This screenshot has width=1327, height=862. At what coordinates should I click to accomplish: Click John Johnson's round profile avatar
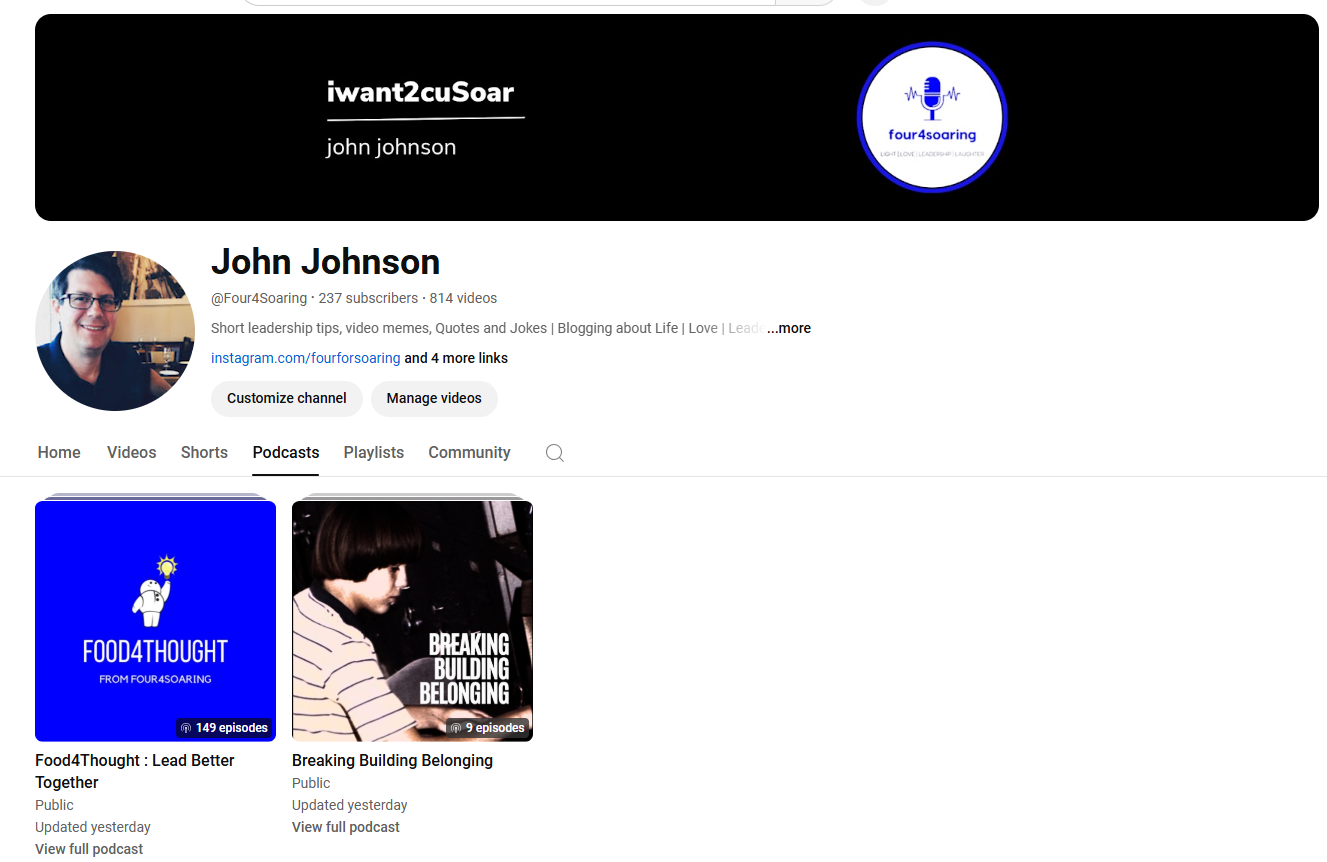[x=115, y=330]
